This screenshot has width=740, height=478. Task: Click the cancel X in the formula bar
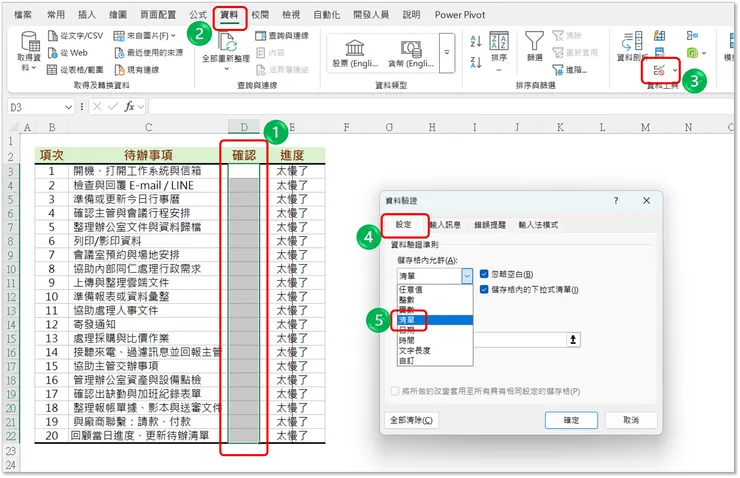pos(97,107)
